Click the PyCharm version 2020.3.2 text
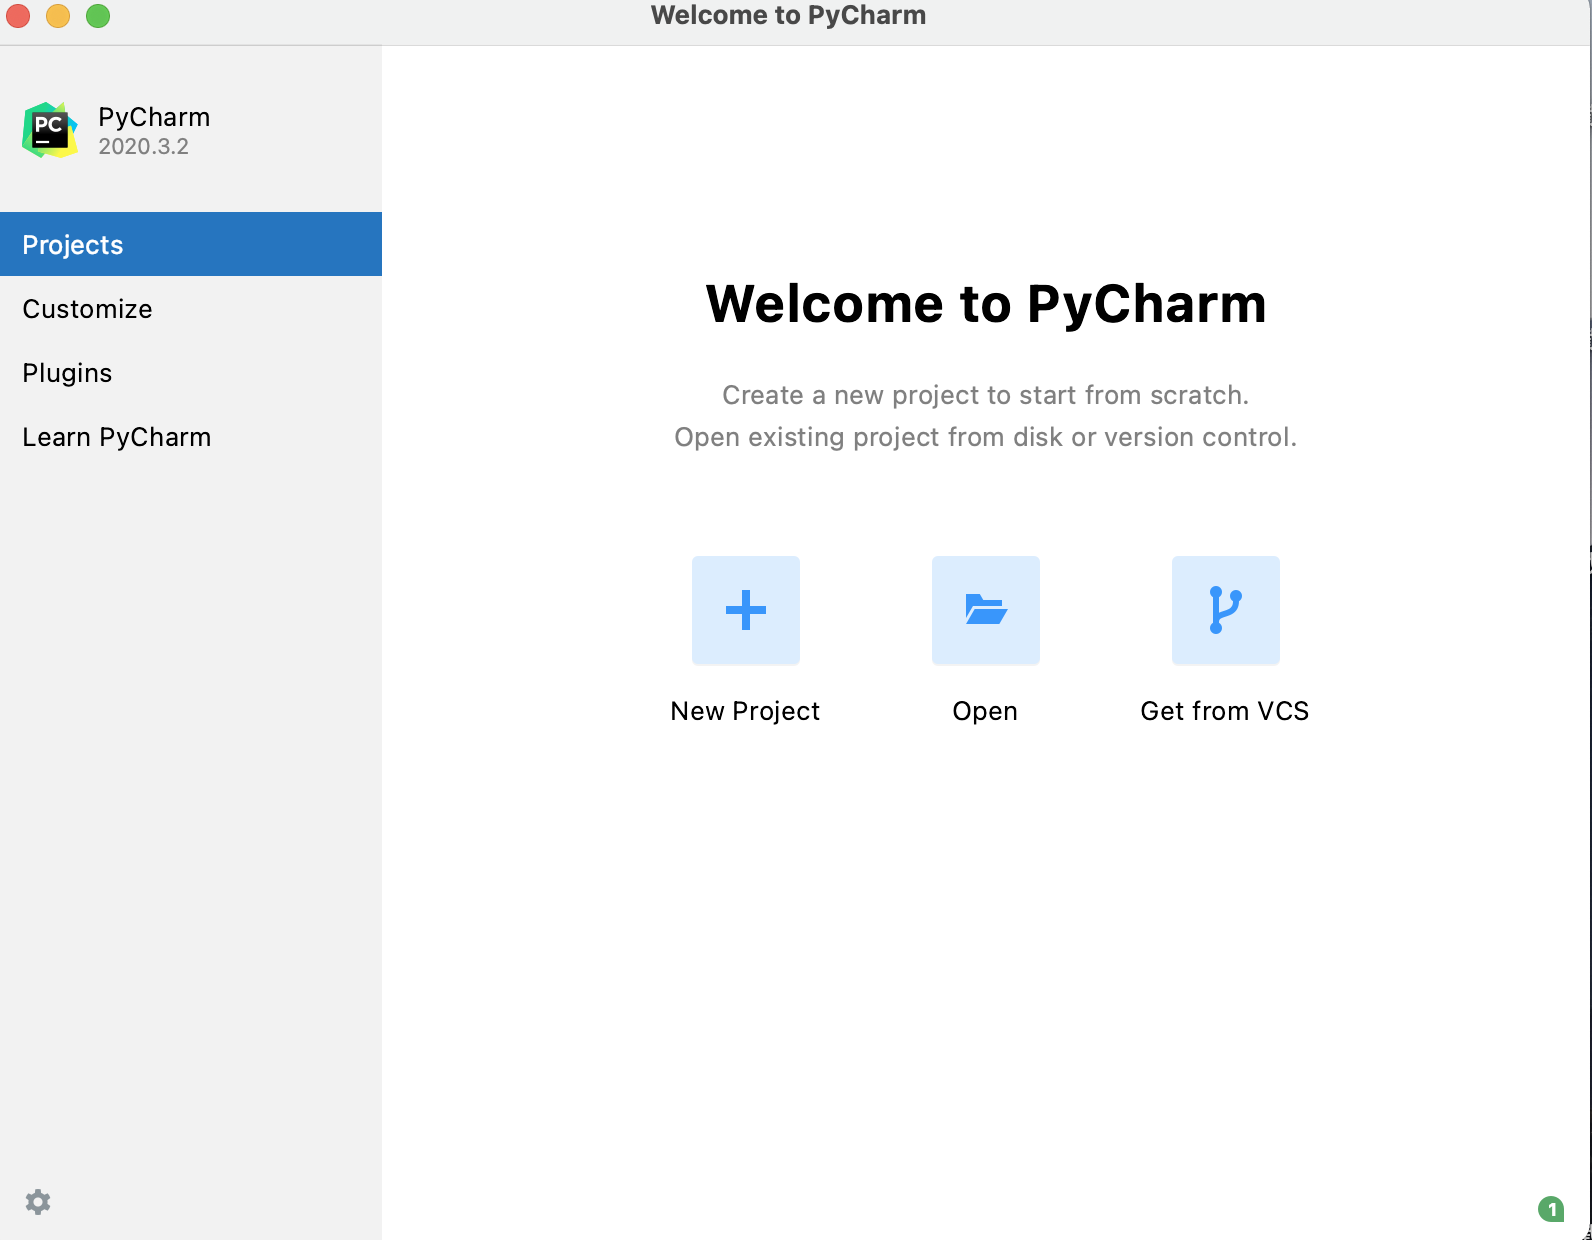1592x1240 pixels. (x=143, y=146)
